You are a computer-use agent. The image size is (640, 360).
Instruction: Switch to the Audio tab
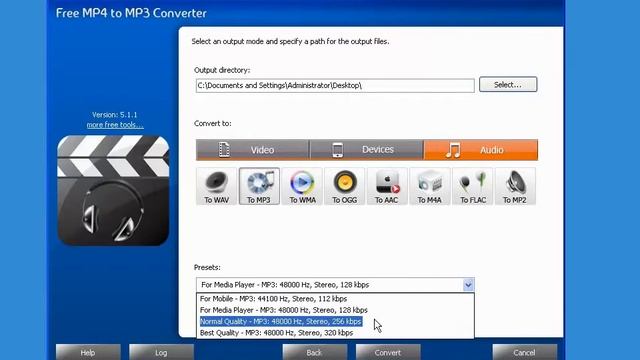[x=481, y=150]
